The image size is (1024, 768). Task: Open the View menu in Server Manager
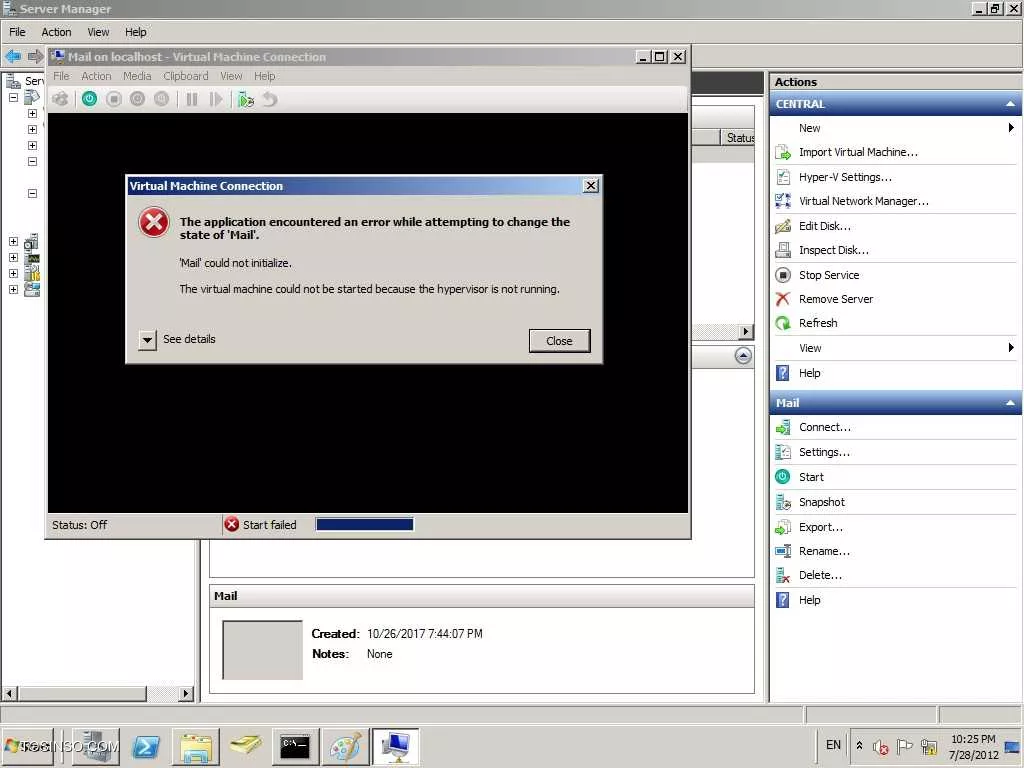click(98, 32)
